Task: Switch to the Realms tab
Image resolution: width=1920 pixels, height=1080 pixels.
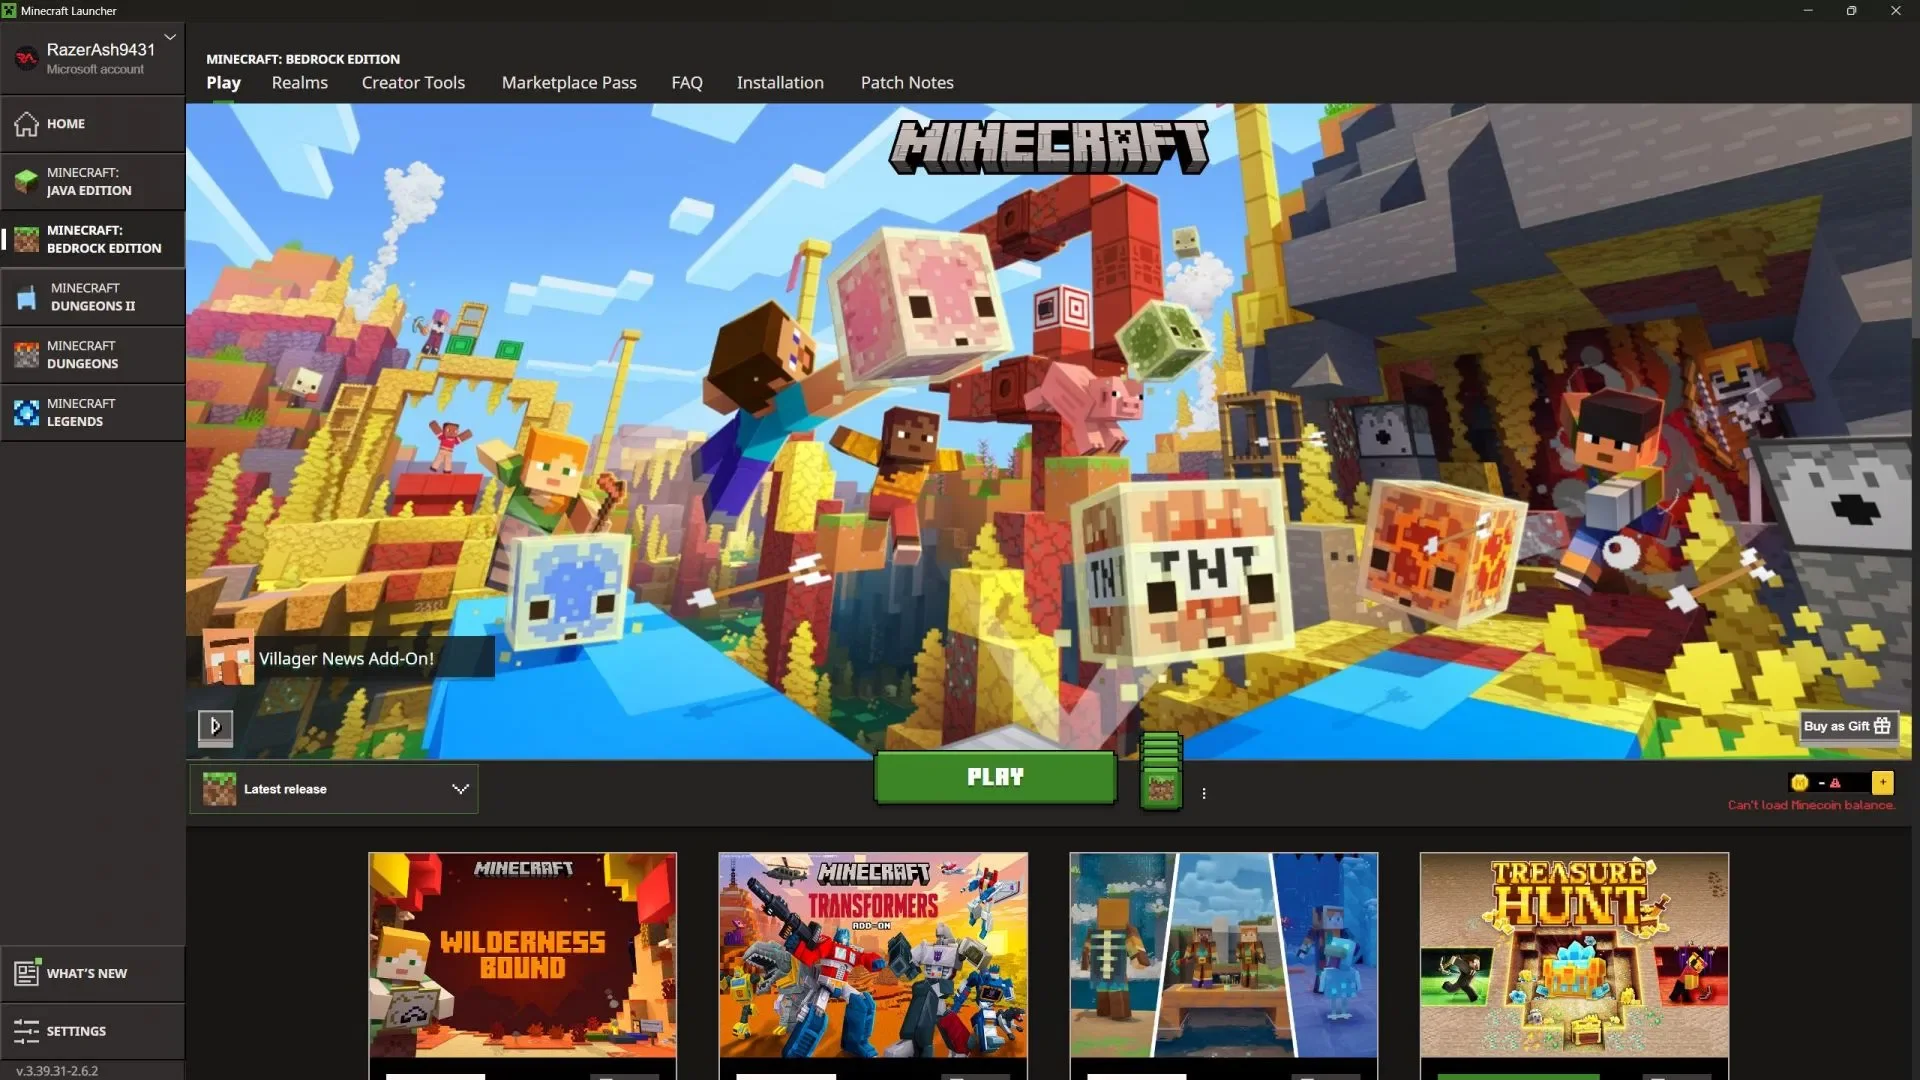Action: tap(299, 83)
